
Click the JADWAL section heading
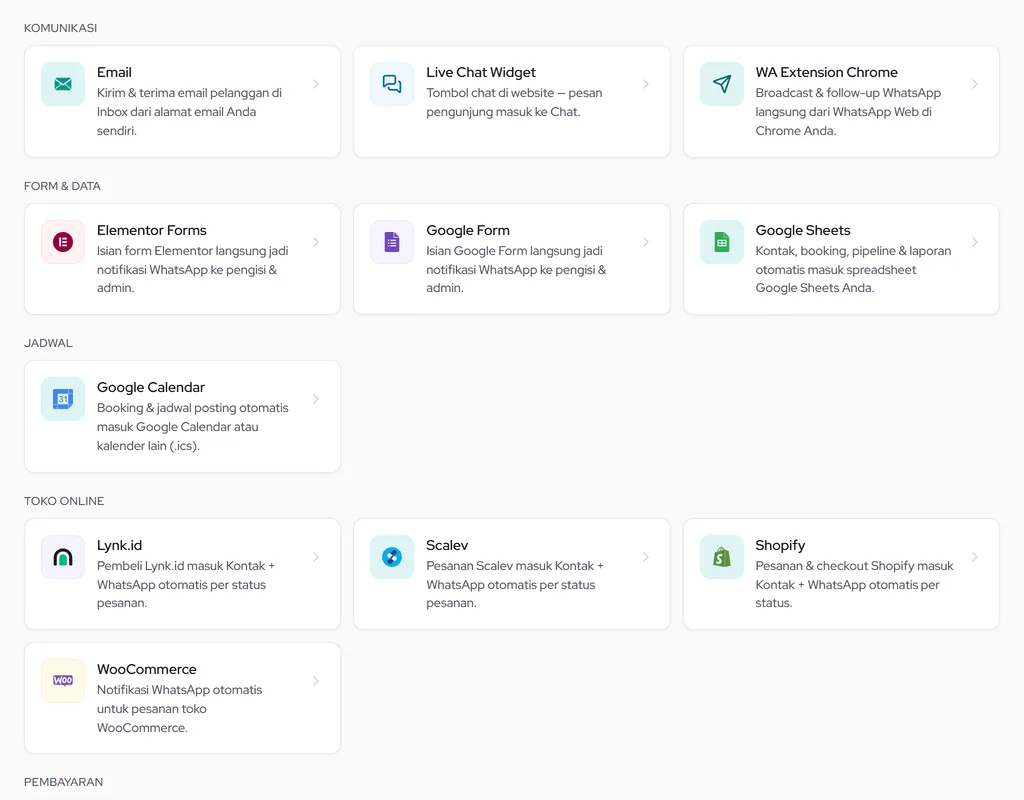(x=48, y=343)
